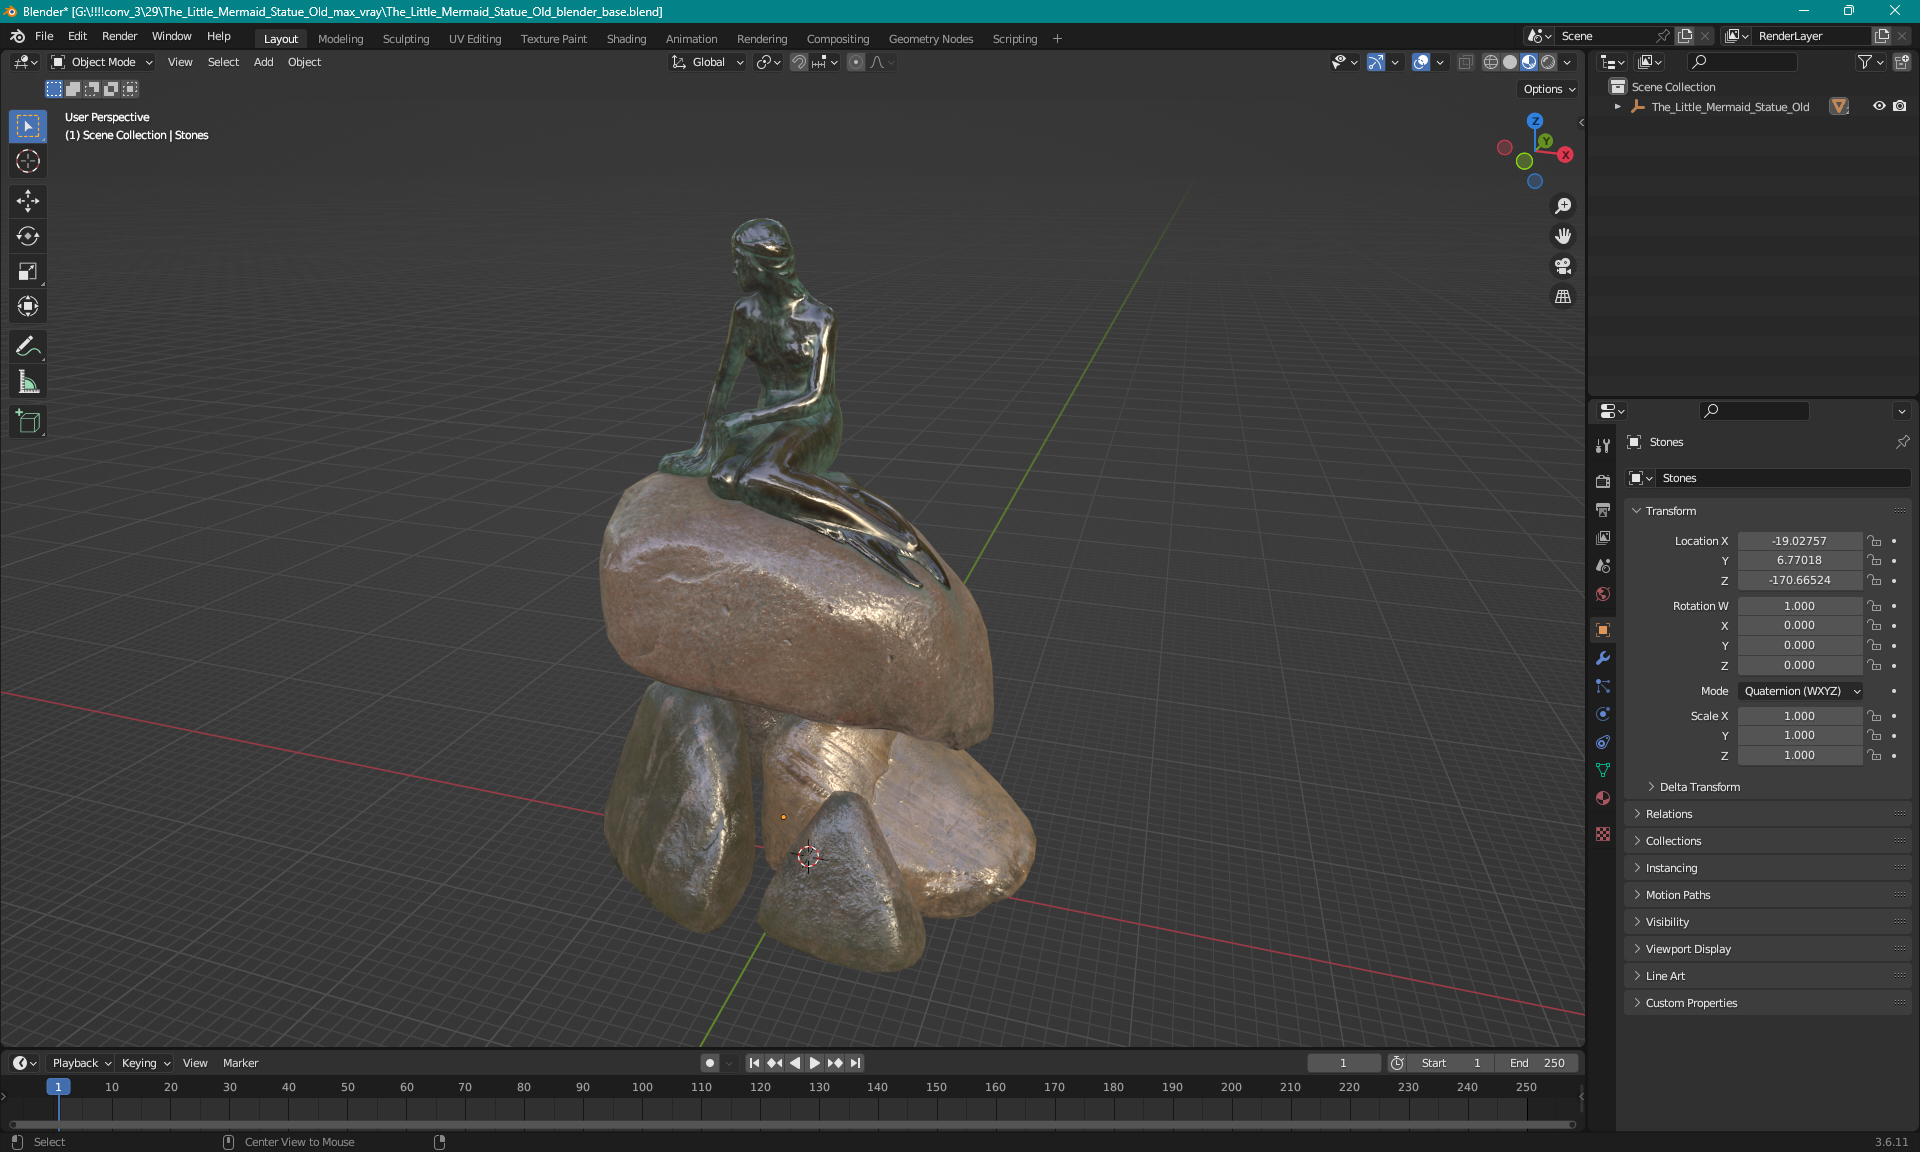Switch to the Shading workspace tab

click(x=626, y=39)
